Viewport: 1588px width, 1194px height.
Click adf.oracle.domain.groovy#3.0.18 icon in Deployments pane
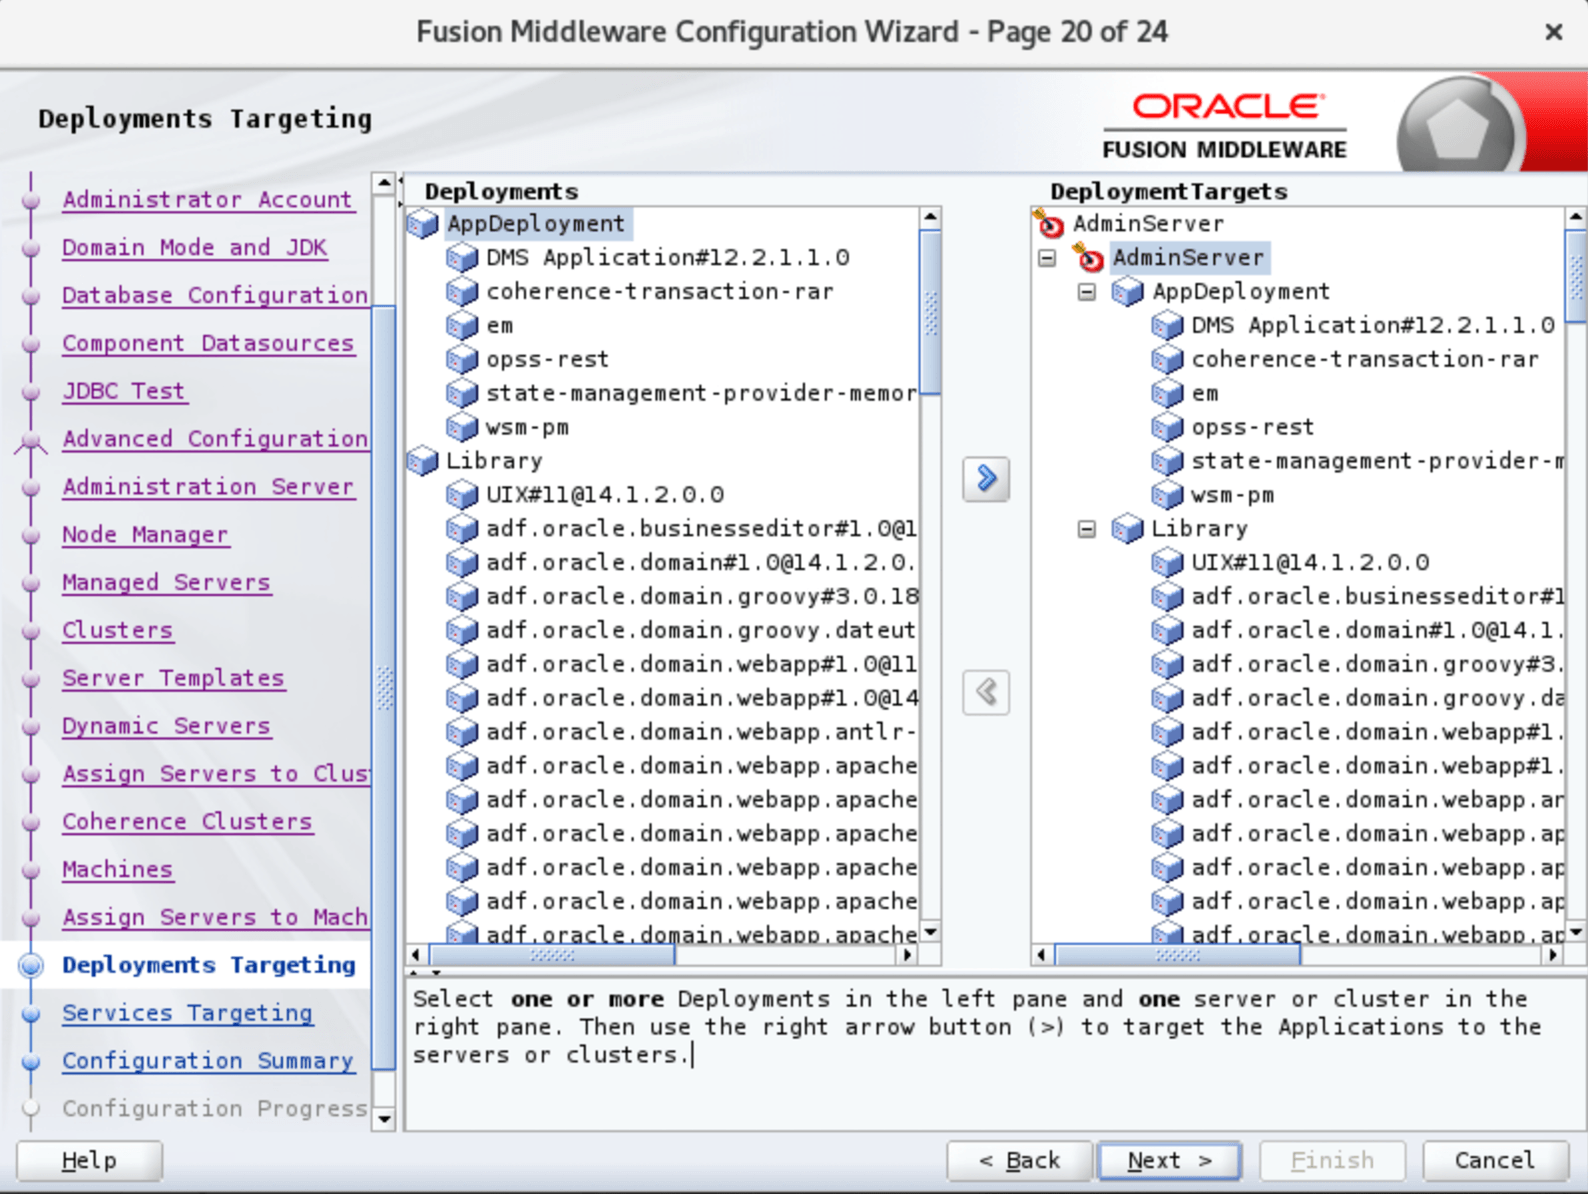pos(462,597)
